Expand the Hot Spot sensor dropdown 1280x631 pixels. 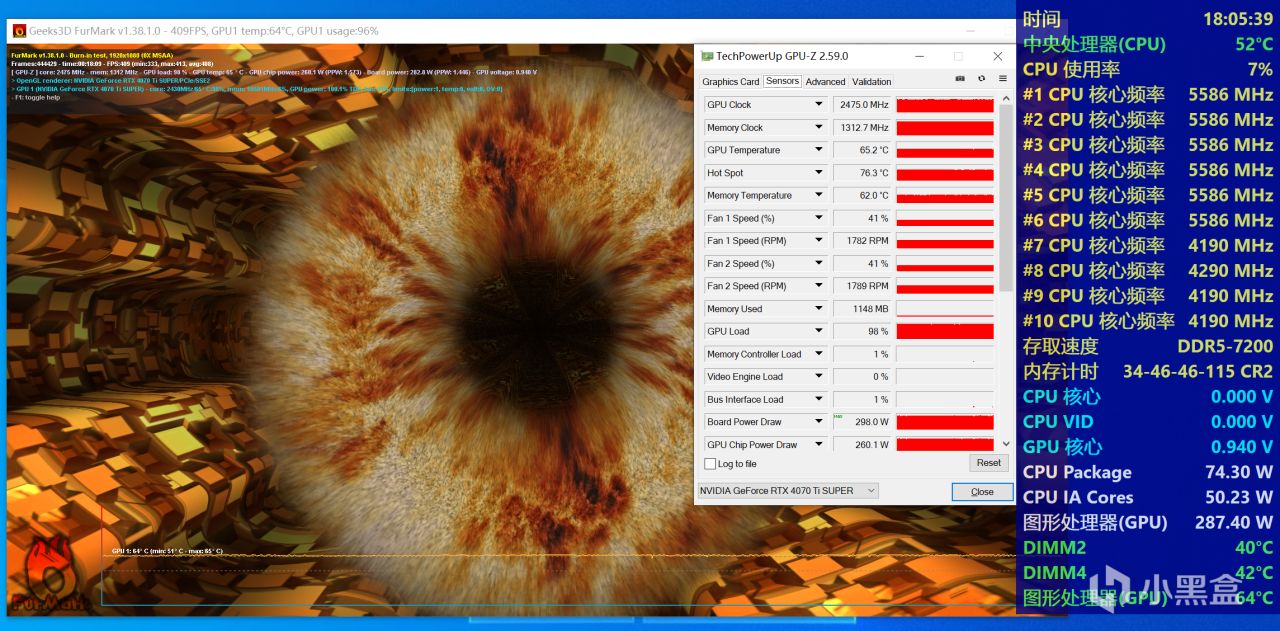[819, 173]
